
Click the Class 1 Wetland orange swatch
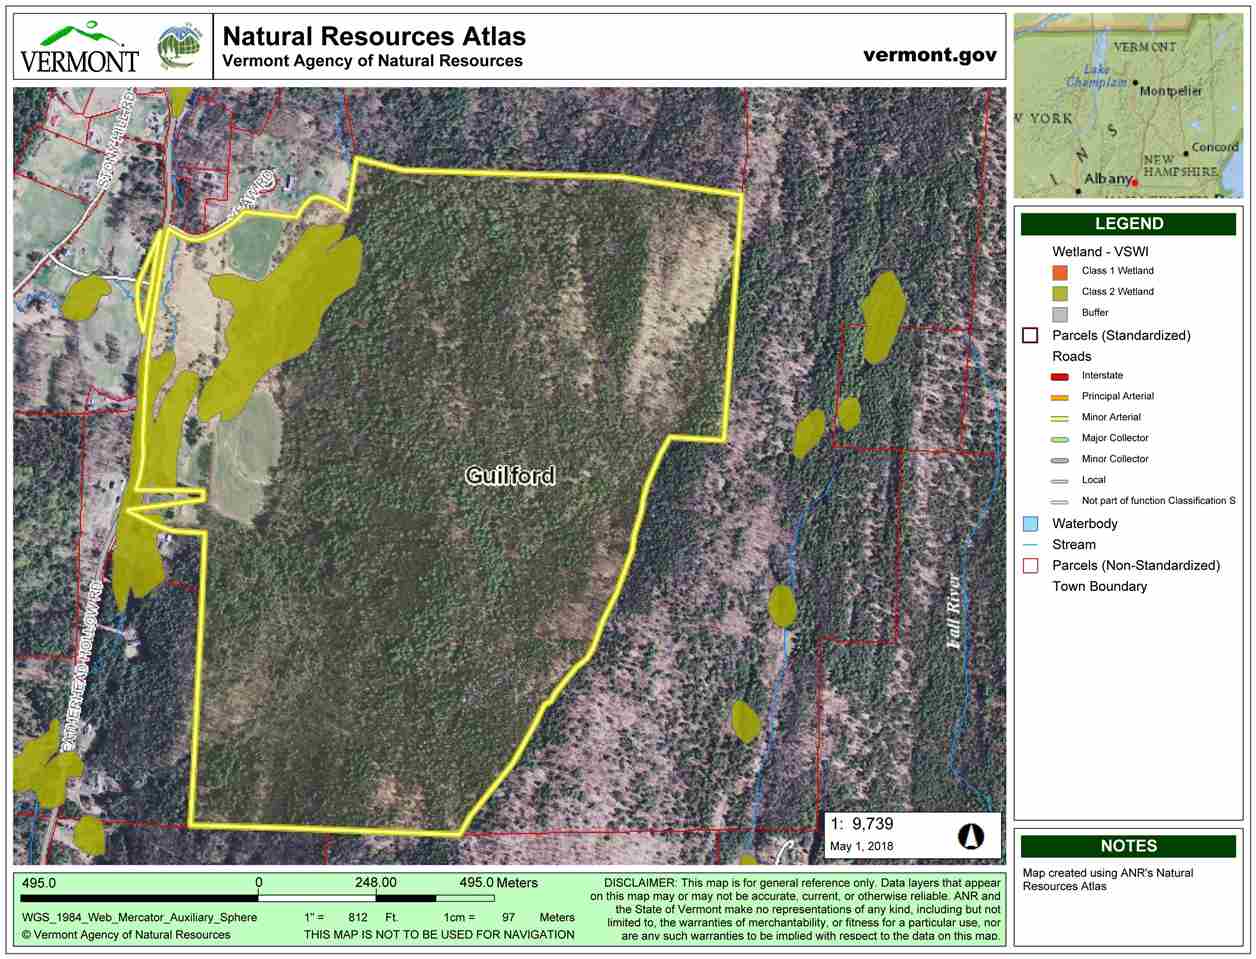(1060, 272)
